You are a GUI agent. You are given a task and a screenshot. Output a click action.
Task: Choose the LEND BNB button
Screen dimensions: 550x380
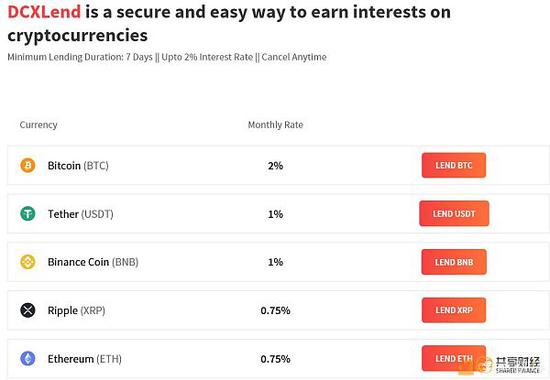454,262
